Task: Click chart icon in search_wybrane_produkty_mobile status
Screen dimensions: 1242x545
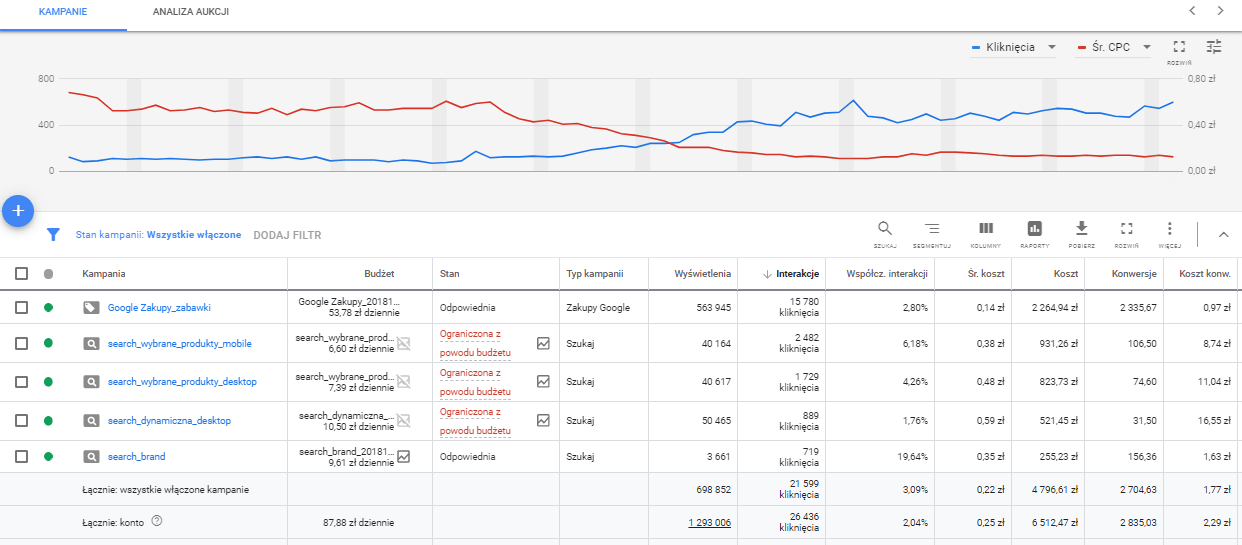Action: [x=543, y=343]
